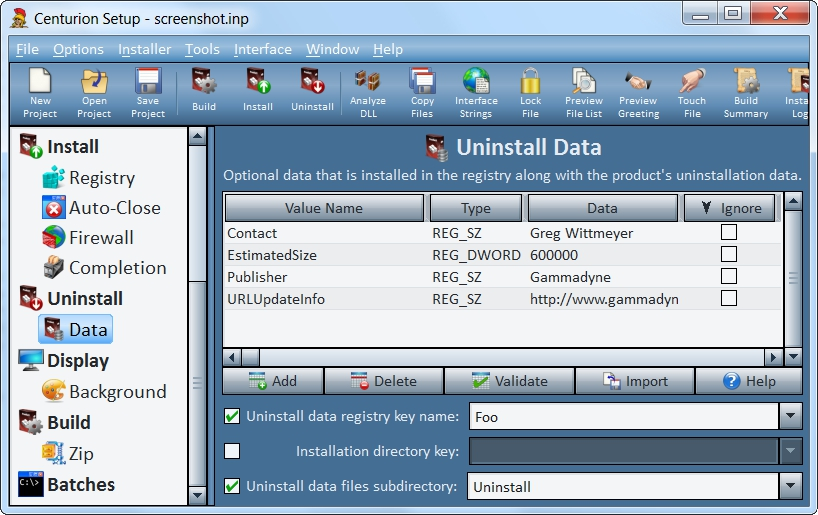Click the Build toolbar icon
The width and height of the screenshot is (818, 515).
204,90
